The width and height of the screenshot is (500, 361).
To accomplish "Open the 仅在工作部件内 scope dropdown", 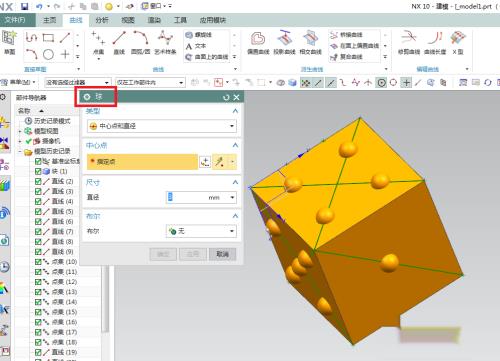I will coord(150,82).
